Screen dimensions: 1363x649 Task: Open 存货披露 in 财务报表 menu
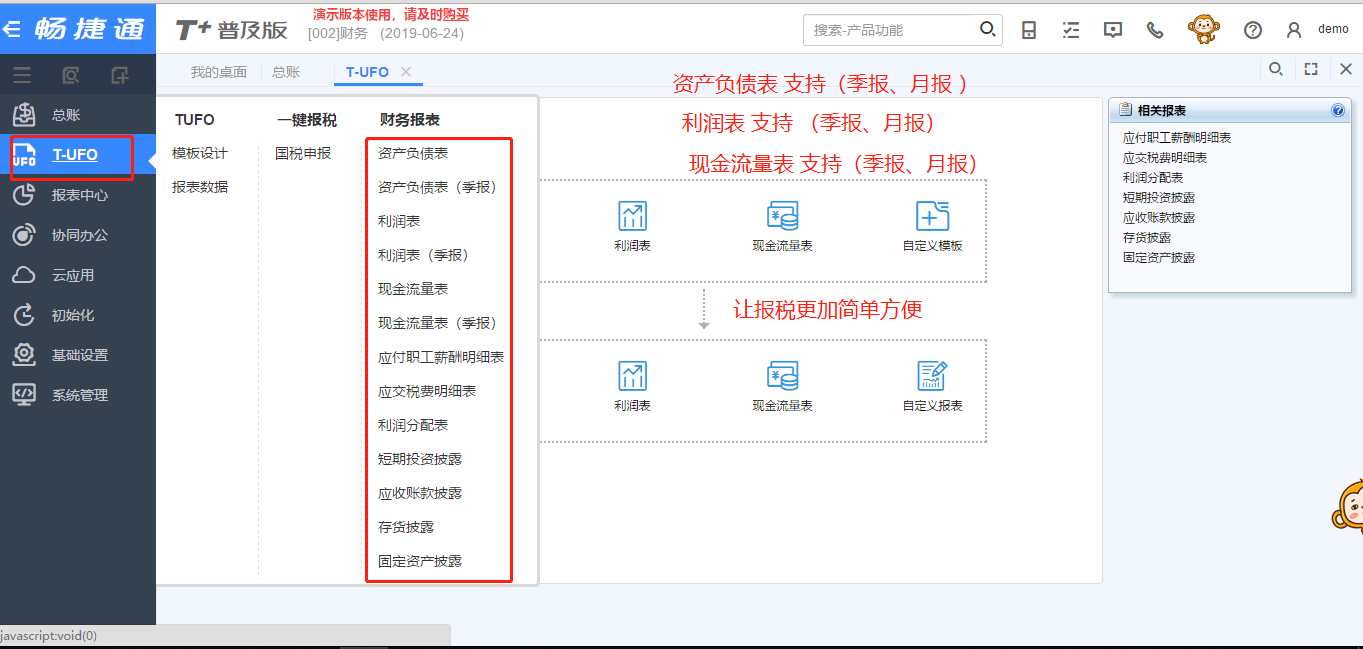406,527
